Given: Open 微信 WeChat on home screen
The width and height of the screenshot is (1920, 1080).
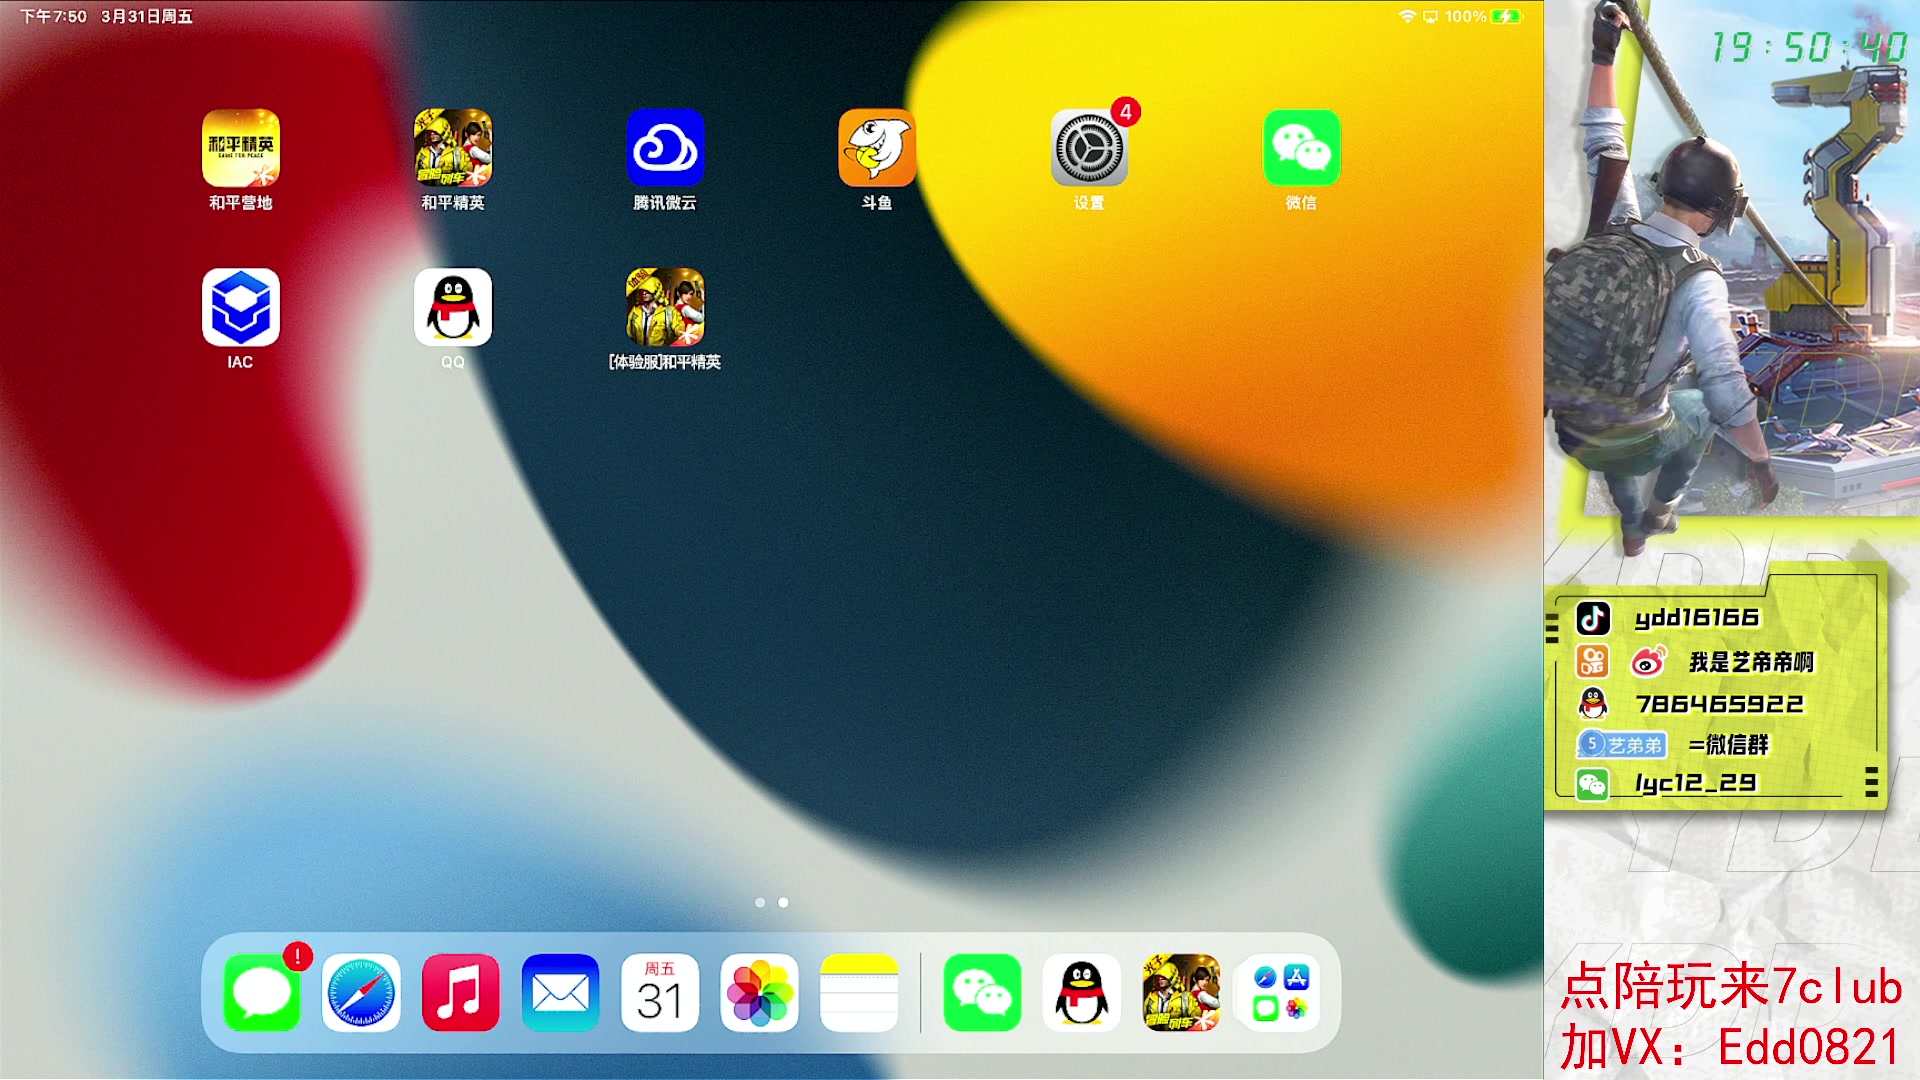Looking at the screenshot, I should 1301,148.
